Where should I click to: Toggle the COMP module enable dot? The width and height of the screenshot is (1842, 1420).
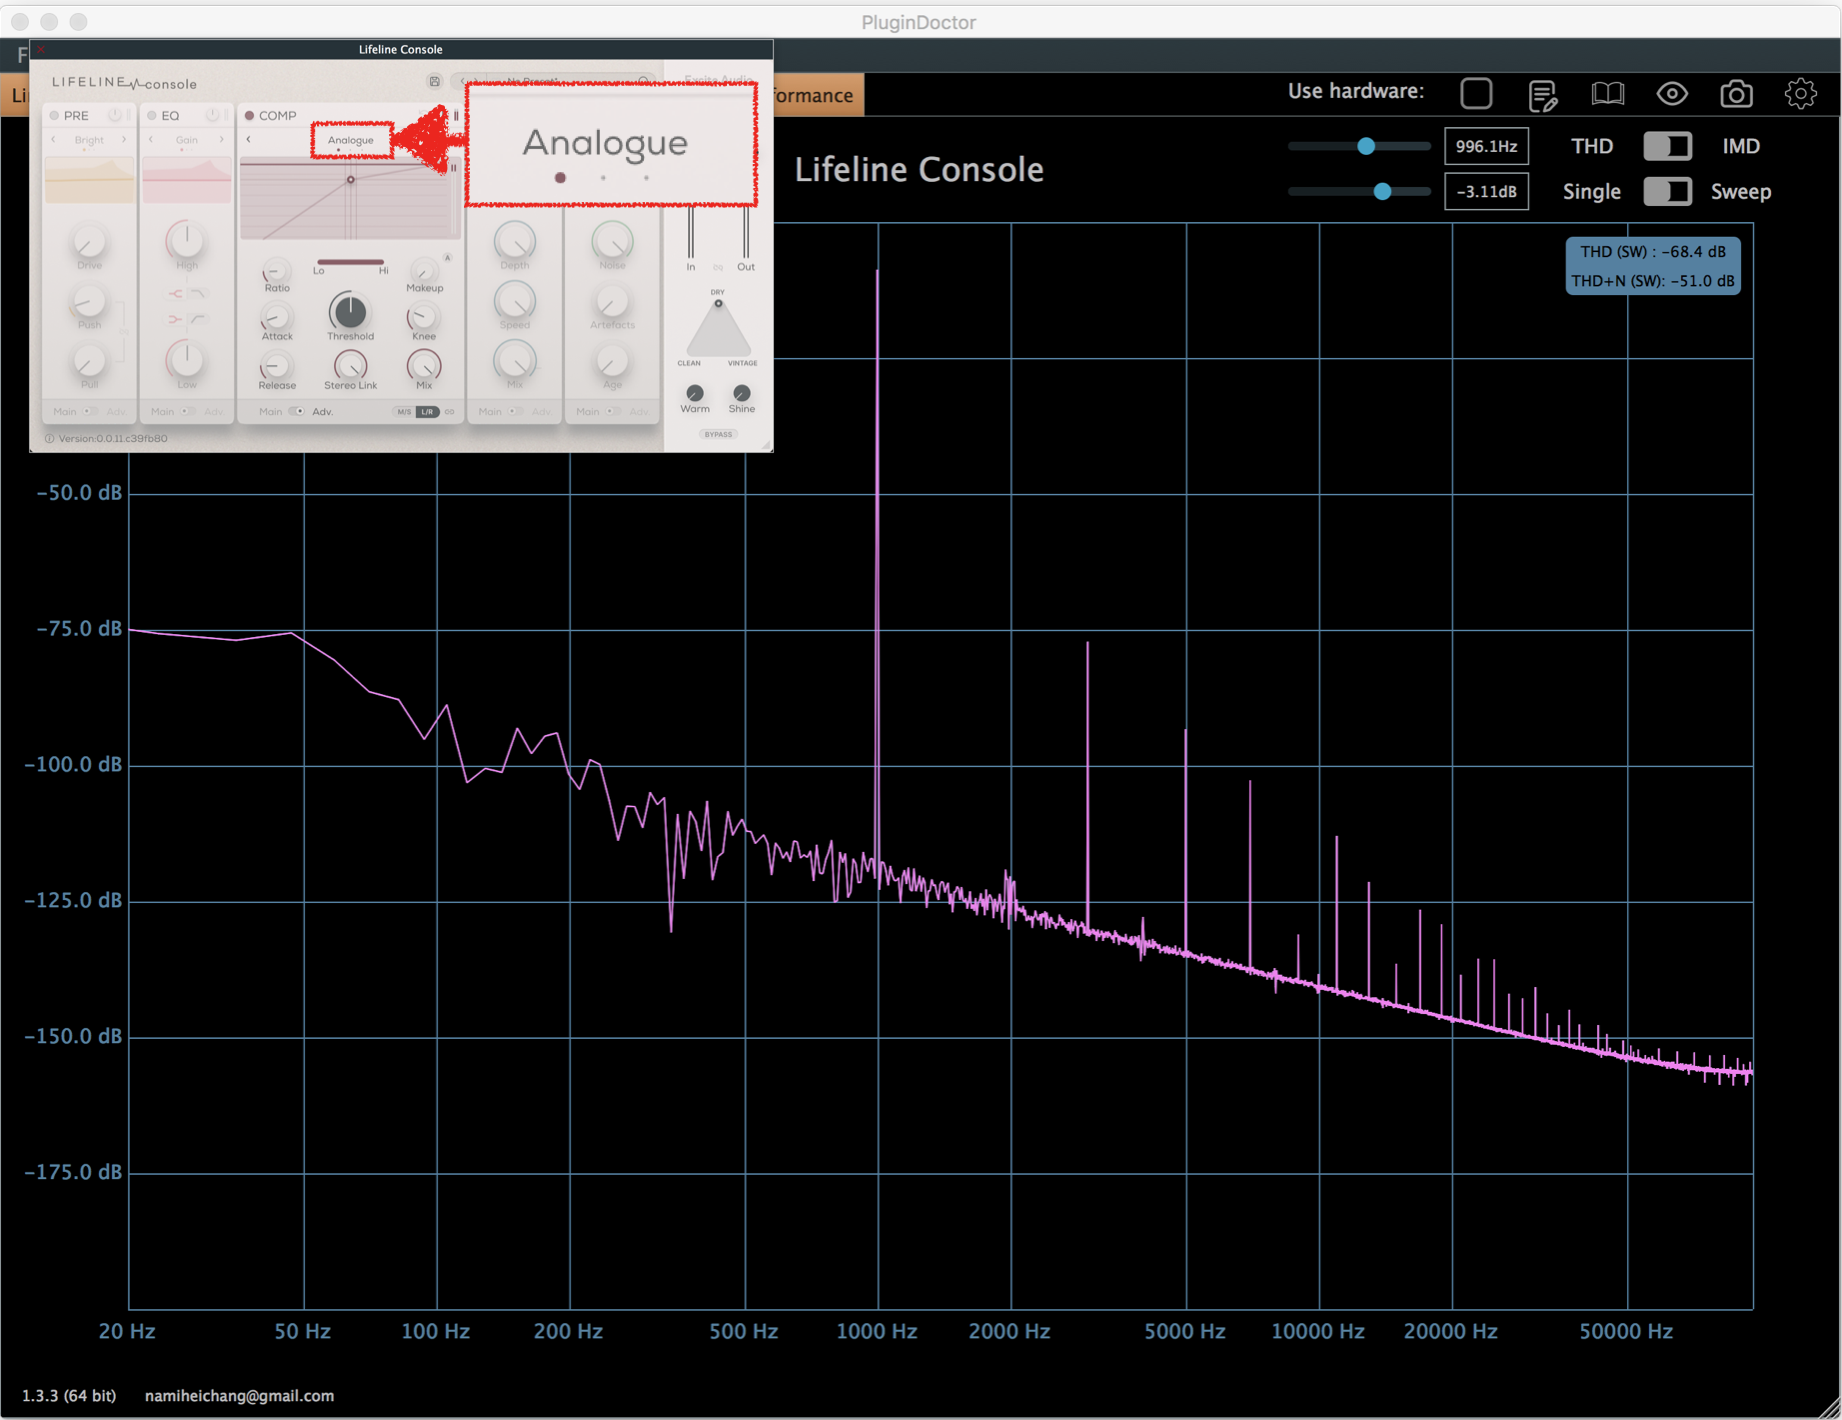point(249,115)
